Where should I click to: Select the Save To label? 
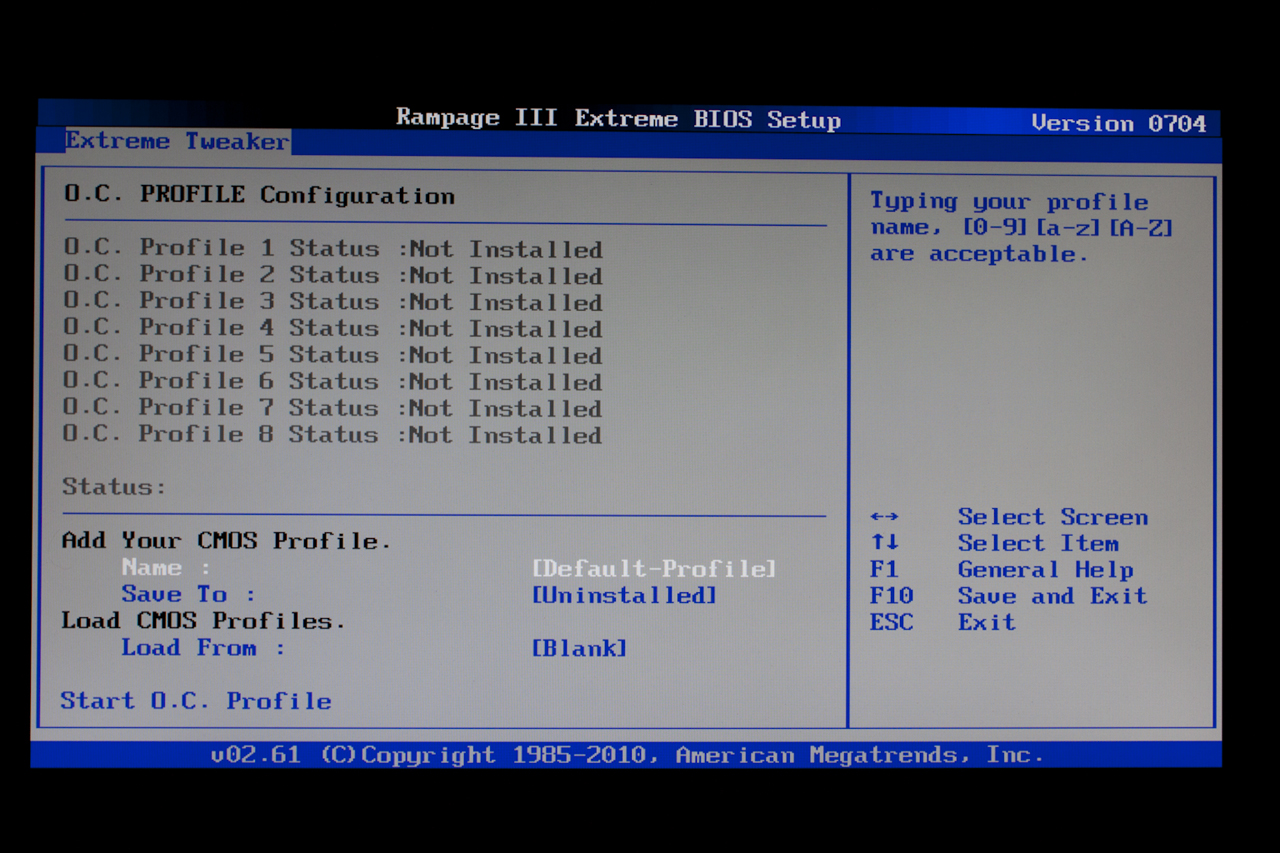pyautogui.click(x=188, y=594)
